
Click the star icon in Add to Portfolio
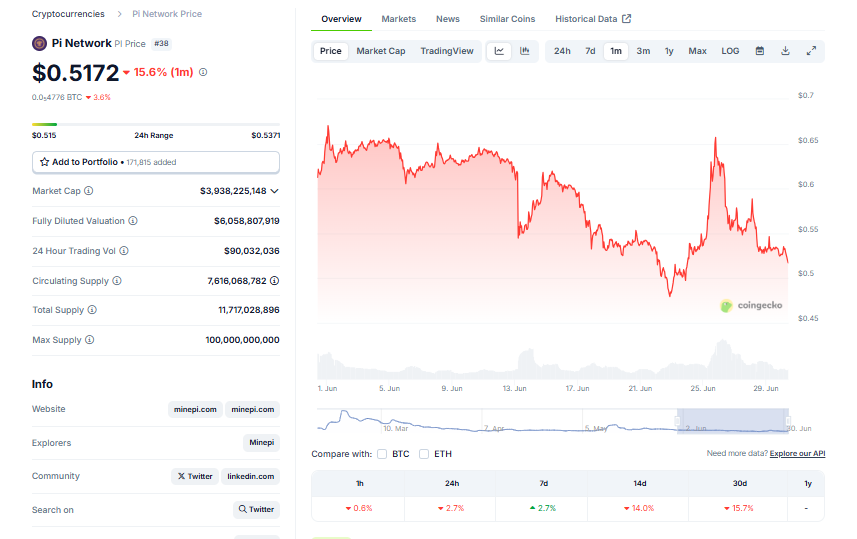(45, 162)
